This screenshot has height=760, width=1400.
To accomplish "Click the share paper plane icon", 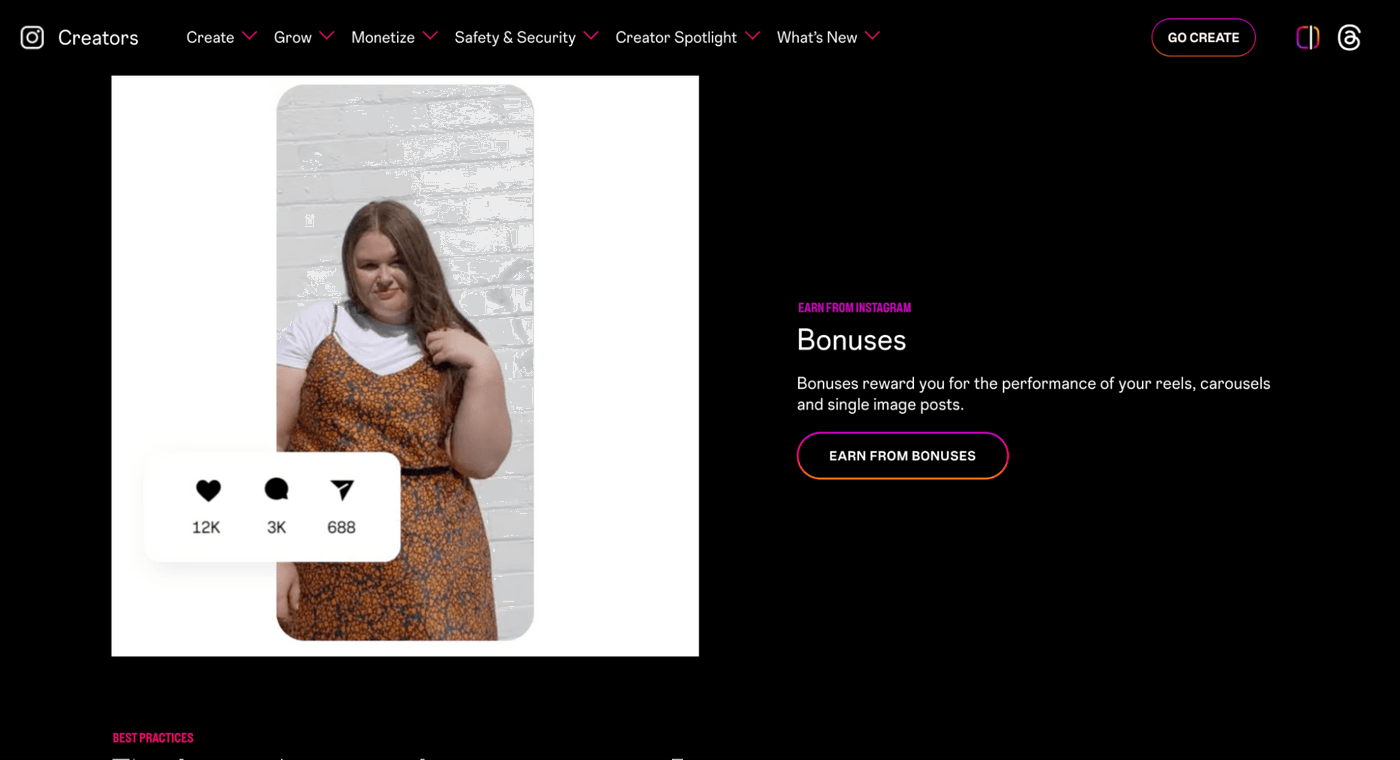I will tap(342, 489).
